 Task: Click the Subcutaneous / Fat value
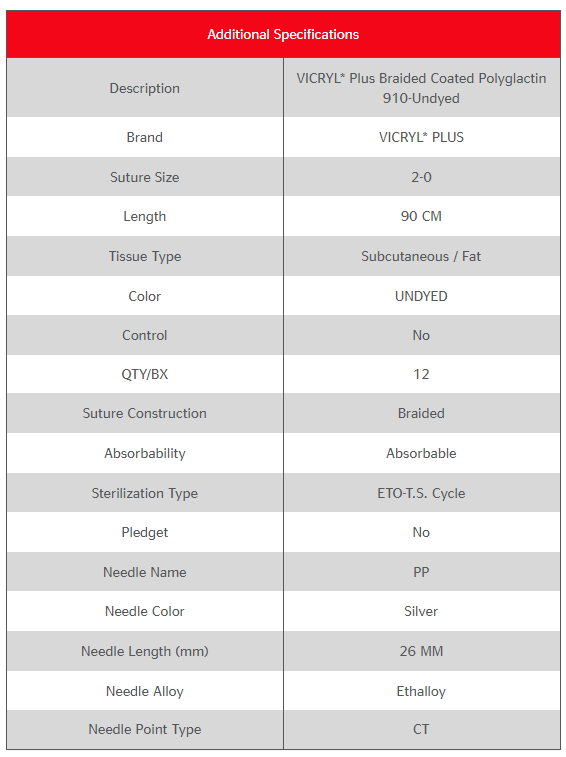(x=421, y=256)
